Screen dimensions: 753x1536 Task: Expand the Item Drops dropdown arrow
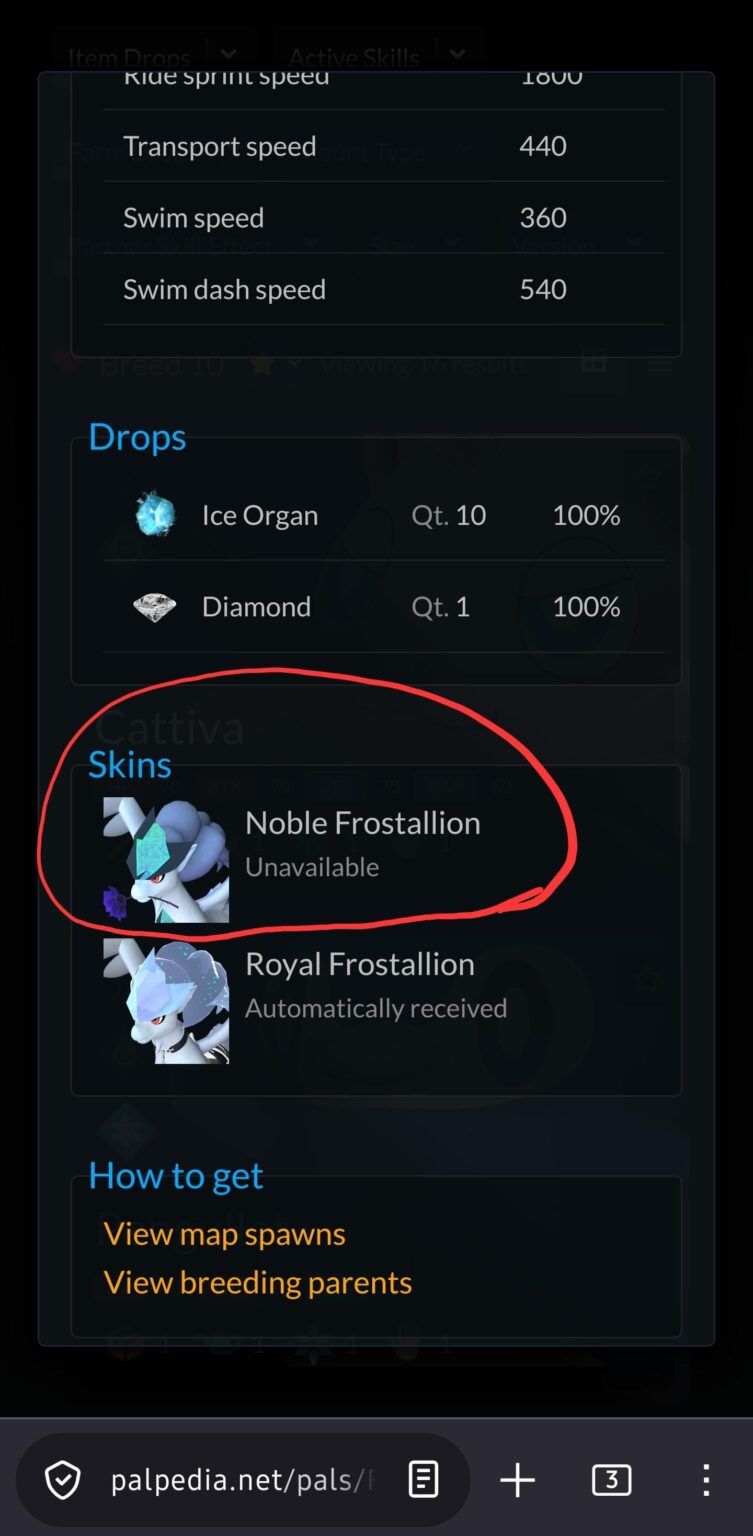point(229,56)
